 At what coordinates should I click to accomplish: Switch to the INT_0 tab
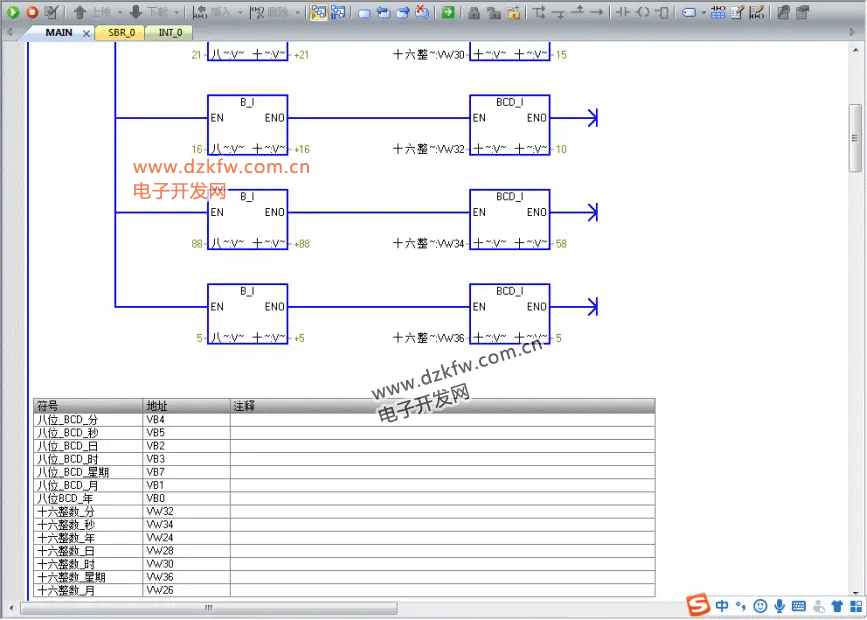click(170, 33)
